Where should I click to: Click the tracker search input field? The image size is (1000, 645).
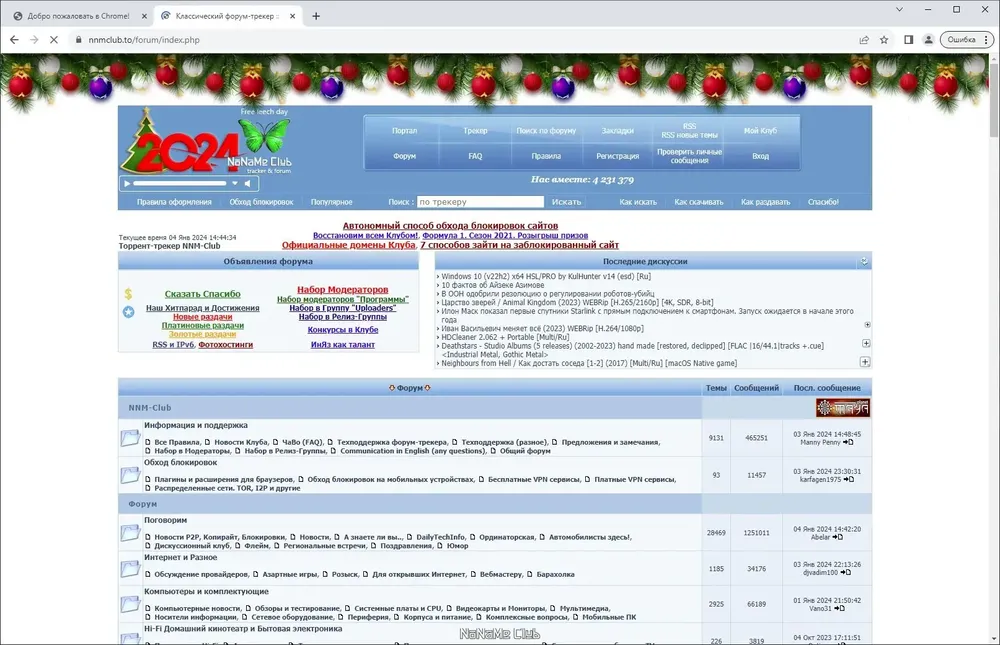coord(480,202)
